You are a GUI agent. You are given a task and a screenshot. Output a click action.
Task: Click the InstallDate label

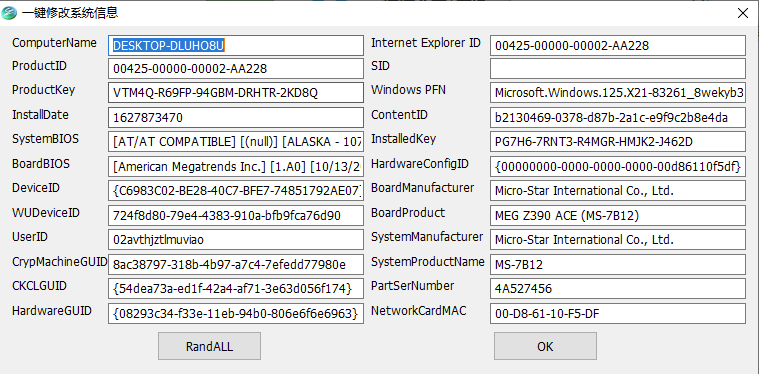tap(40, 115)
